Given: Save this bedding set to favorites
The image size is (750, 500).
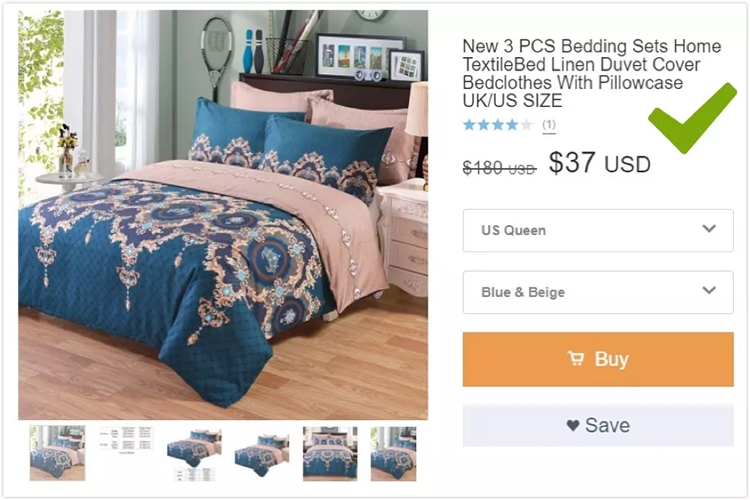Looking at the screenshot, I should click(598, 425).
